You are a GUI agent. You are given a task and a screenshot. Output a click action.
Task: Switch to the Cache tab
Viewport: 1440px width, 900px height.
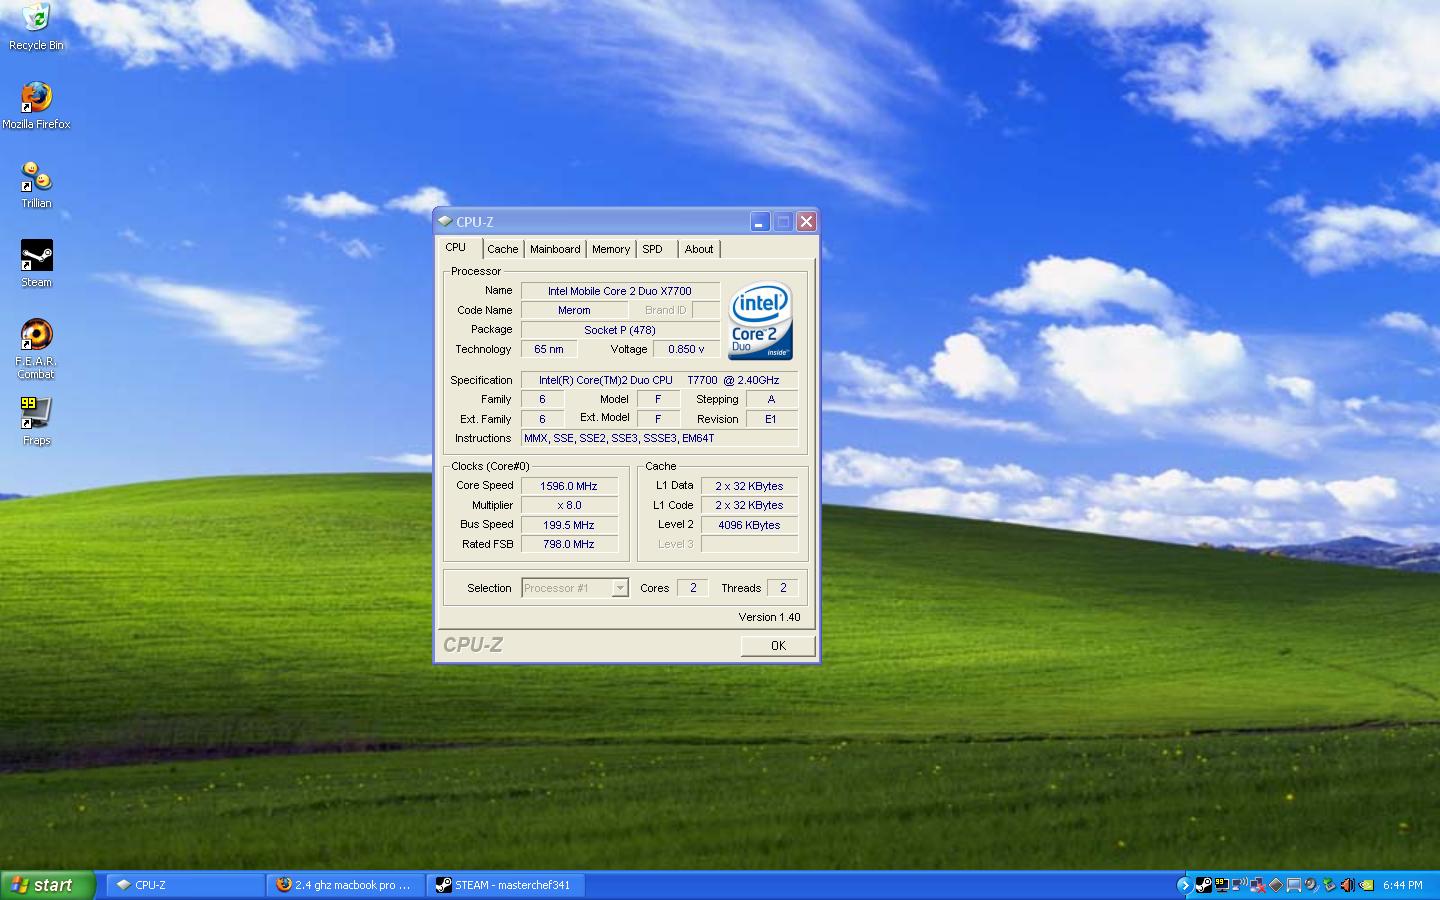[x=503, y=249]
